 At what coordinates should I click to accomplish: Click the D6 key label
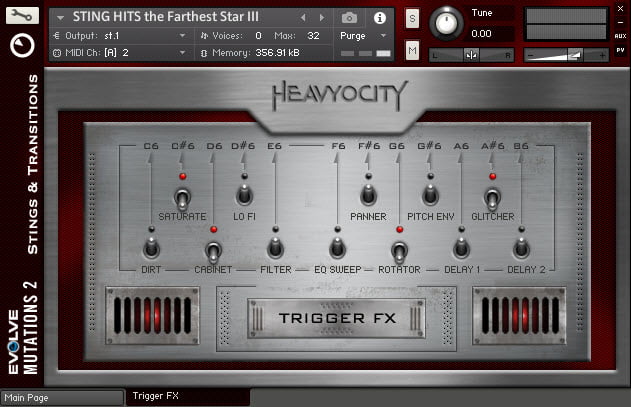(x=214, y=146)
